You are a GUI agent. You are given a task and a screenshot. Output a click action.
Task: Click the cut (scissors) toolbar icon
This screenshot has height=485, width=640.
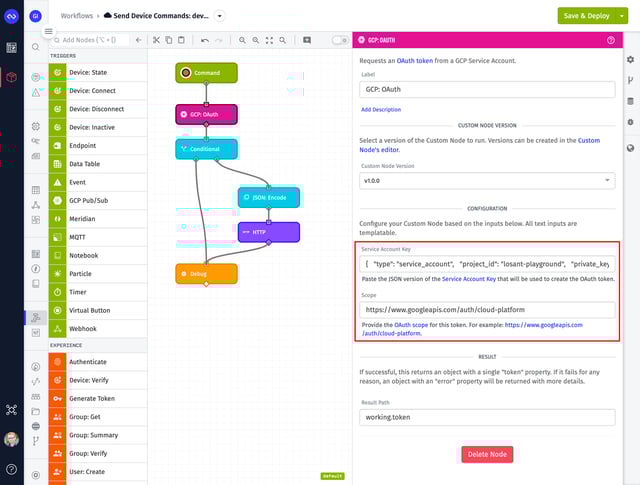156,40
